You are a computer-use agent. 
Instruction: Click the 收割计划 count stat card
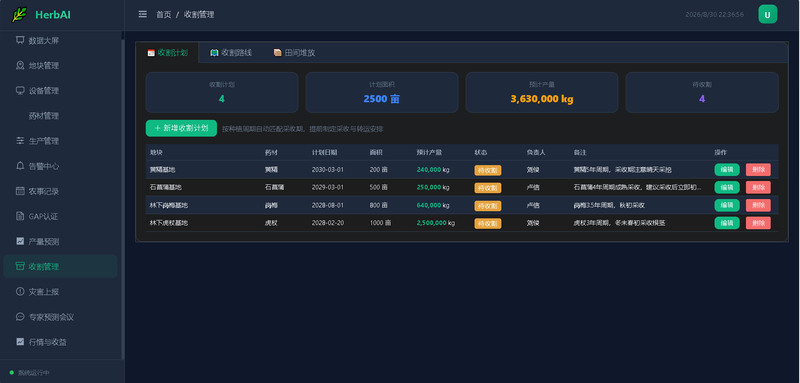click(222, 92)
